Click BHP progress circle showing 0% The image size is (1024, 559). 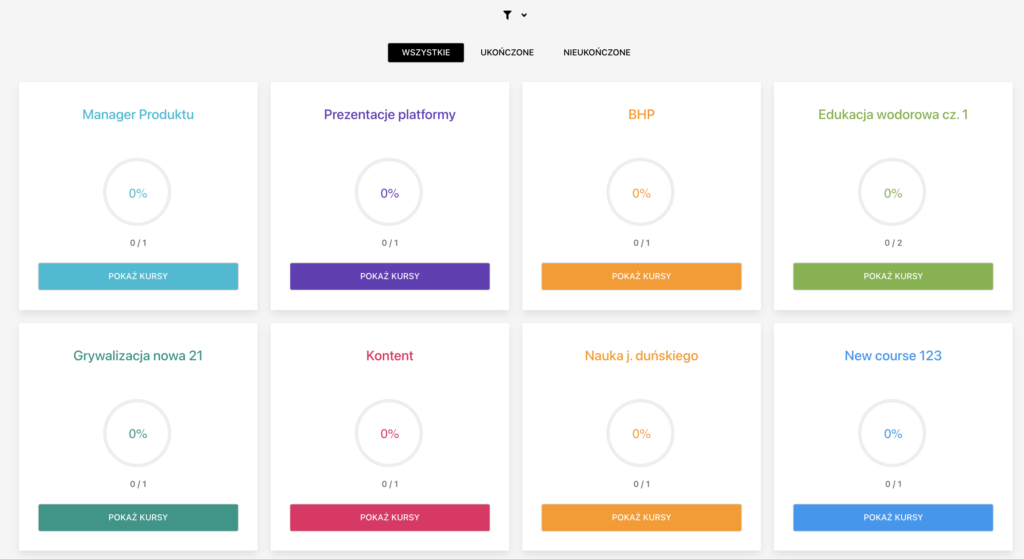coord(641,193)
